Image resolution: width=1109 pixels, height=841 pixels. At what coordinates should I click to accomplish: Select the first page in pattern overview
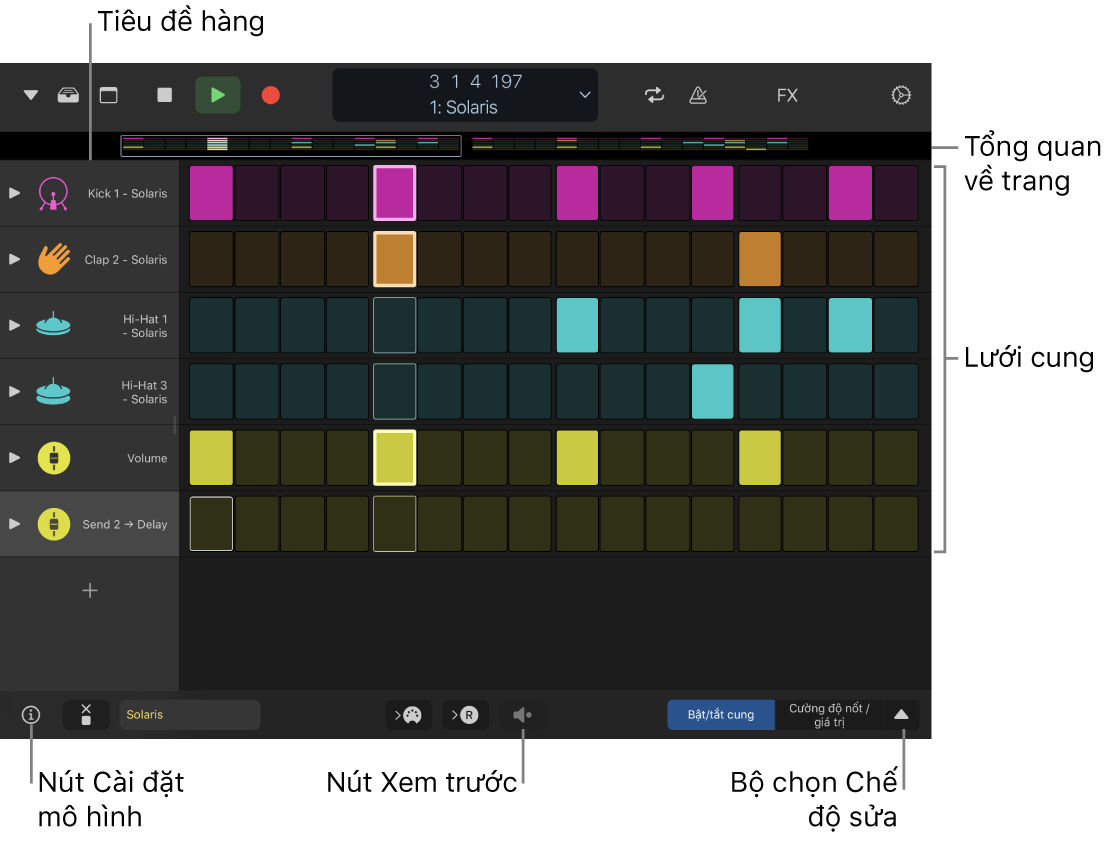(291, 145)
